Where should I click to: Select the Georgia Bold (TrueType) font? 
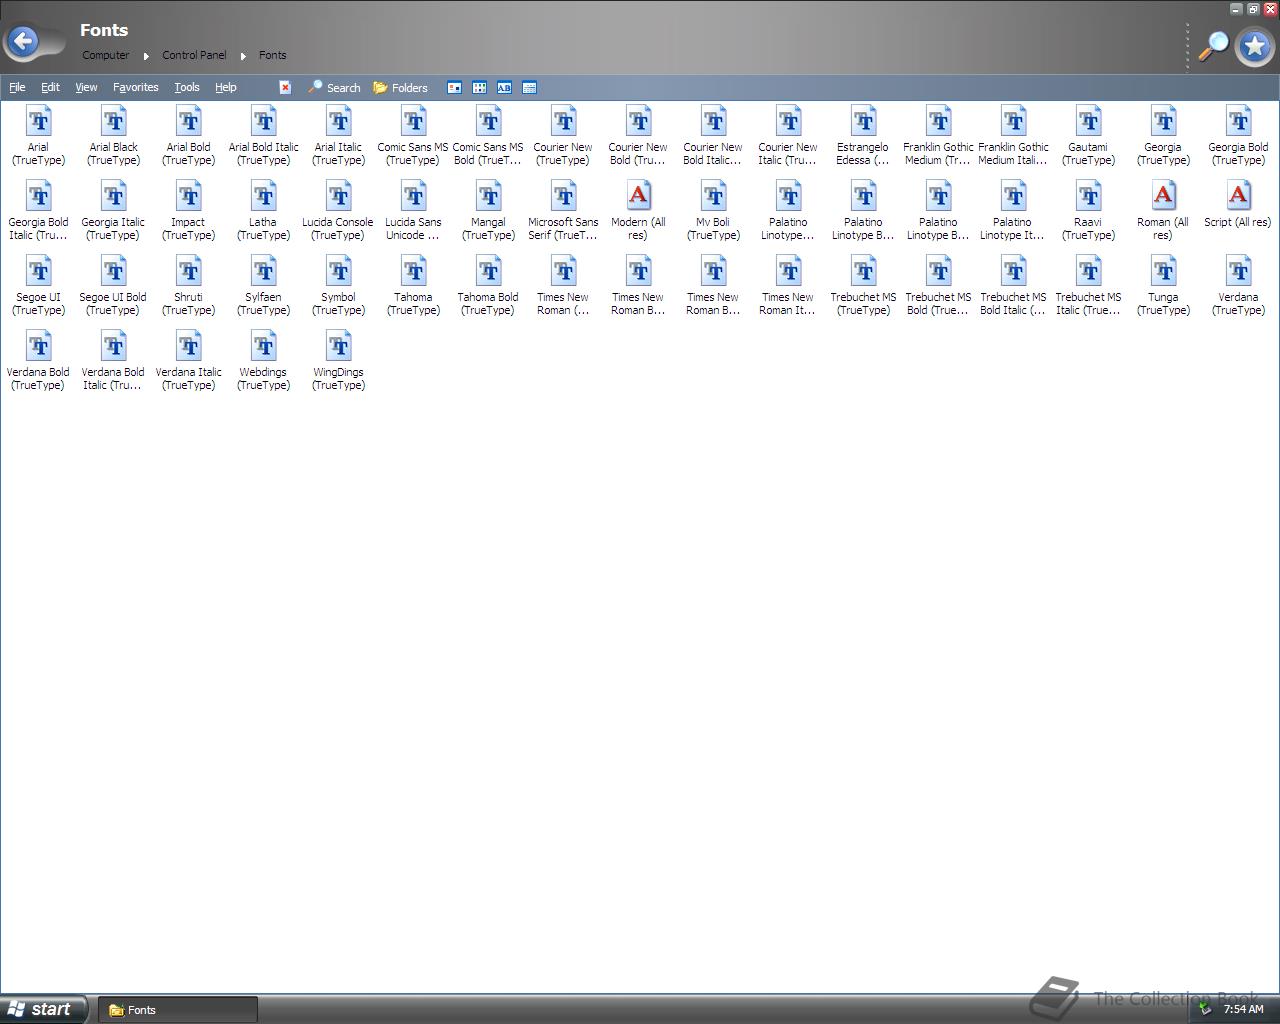(1238, 135)
